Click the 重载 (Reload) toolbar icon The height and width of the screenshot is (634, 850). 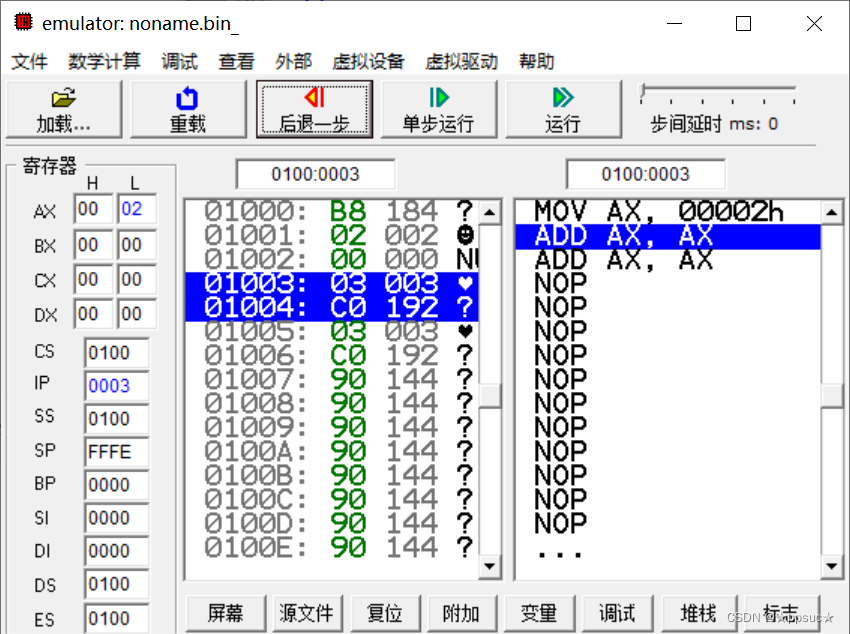188,109
